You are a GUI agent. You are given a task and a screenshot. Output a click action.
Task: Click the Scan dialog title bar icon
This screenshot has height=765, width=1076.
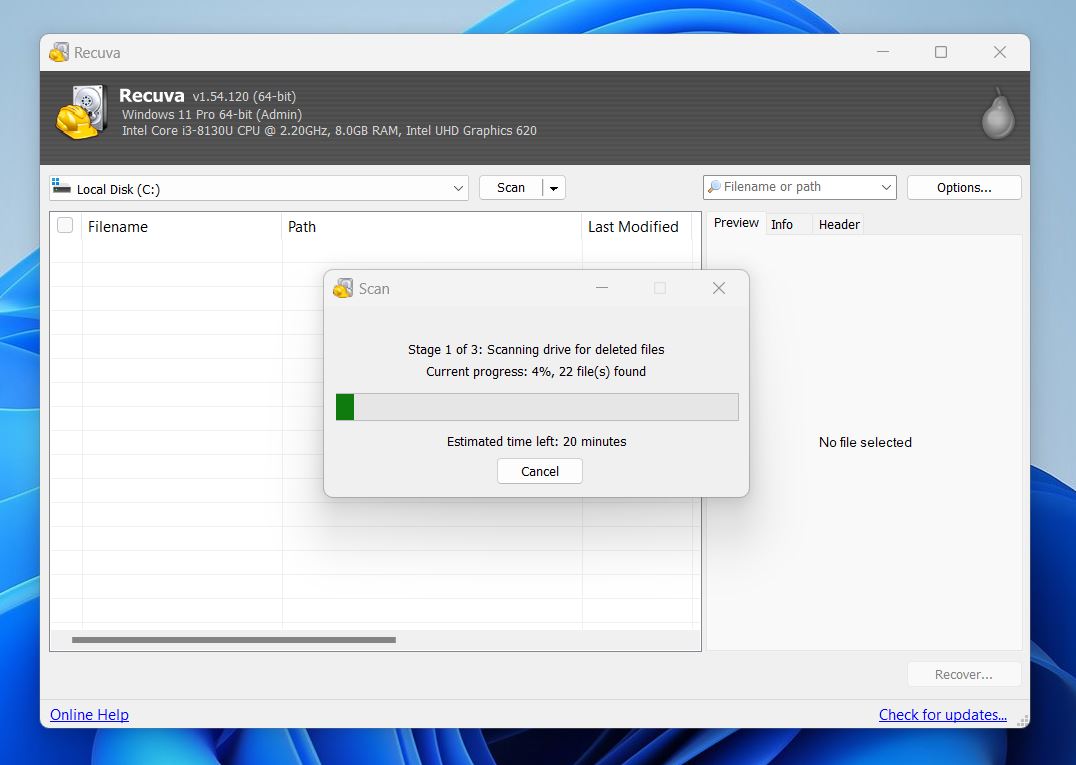pyautogui.click(x=344, y=288)
